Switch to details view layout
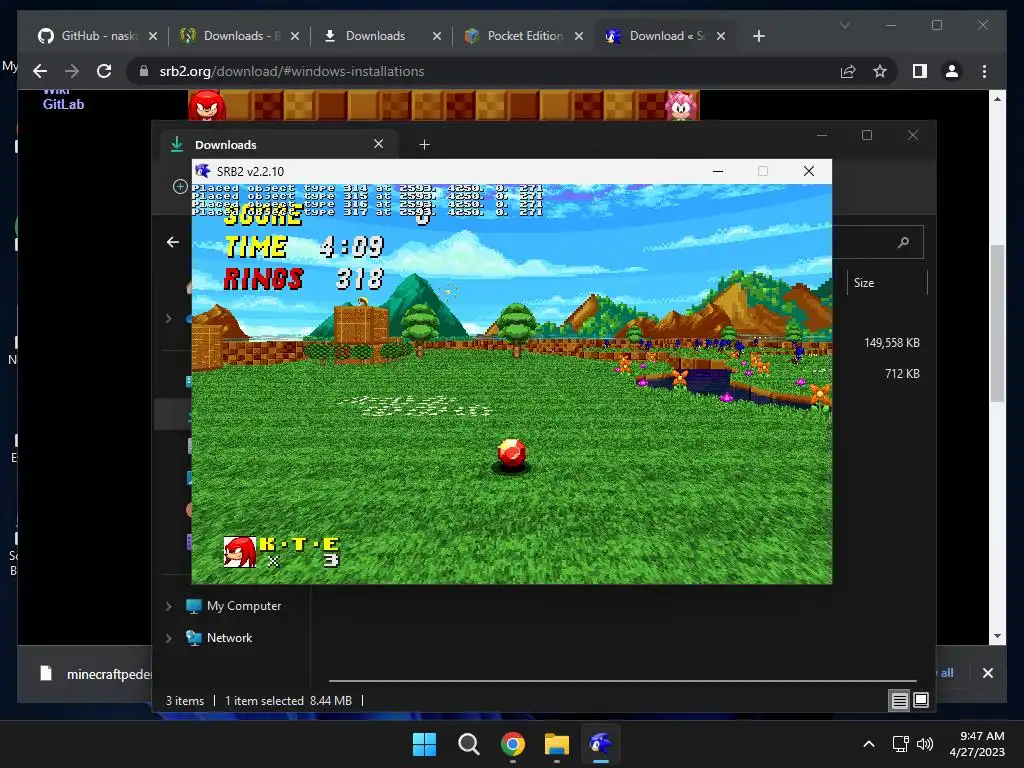1024x768 pixels. [x=899, y=701]
